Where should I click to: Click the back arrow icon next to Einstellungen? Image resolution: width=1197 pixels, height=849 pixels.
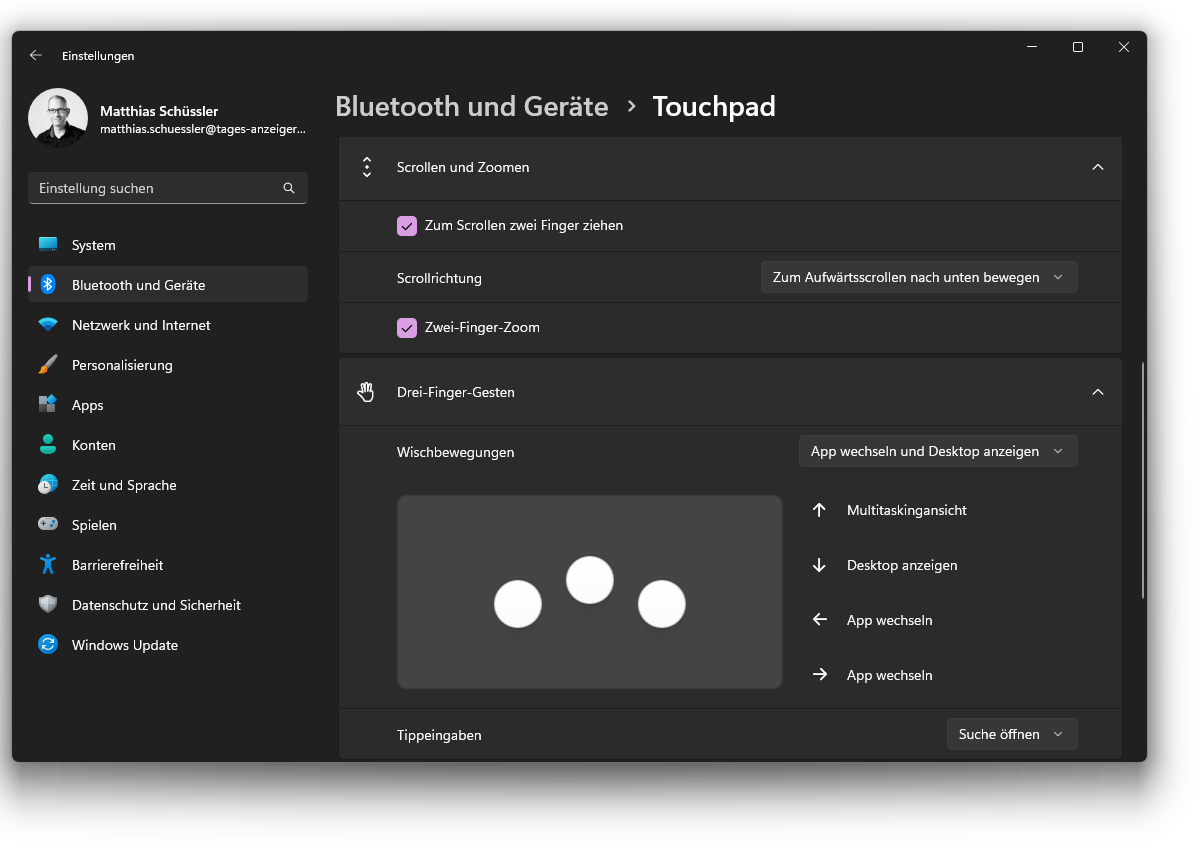tap(36, 55)
